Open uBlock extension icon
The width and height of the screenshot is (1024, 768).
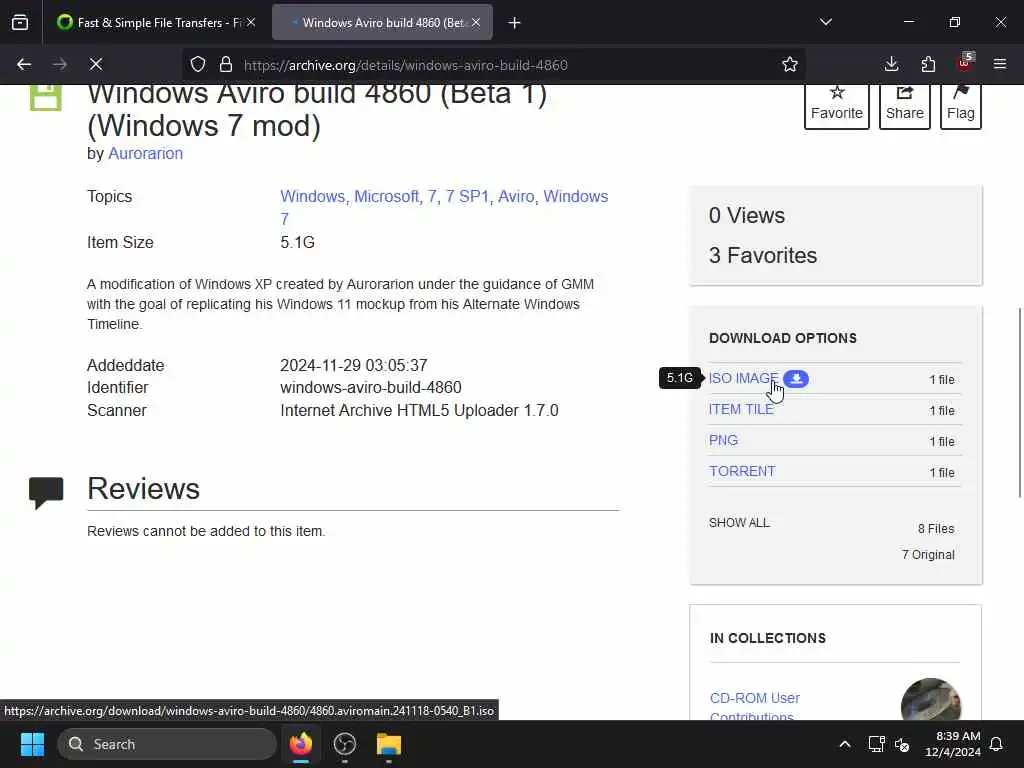pos(965,63)
